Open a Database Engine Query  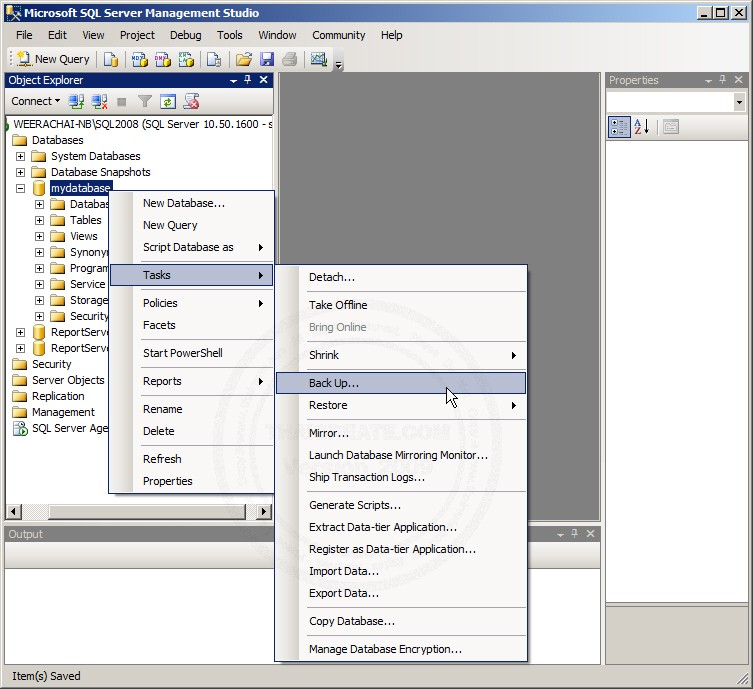click(111, 60)
